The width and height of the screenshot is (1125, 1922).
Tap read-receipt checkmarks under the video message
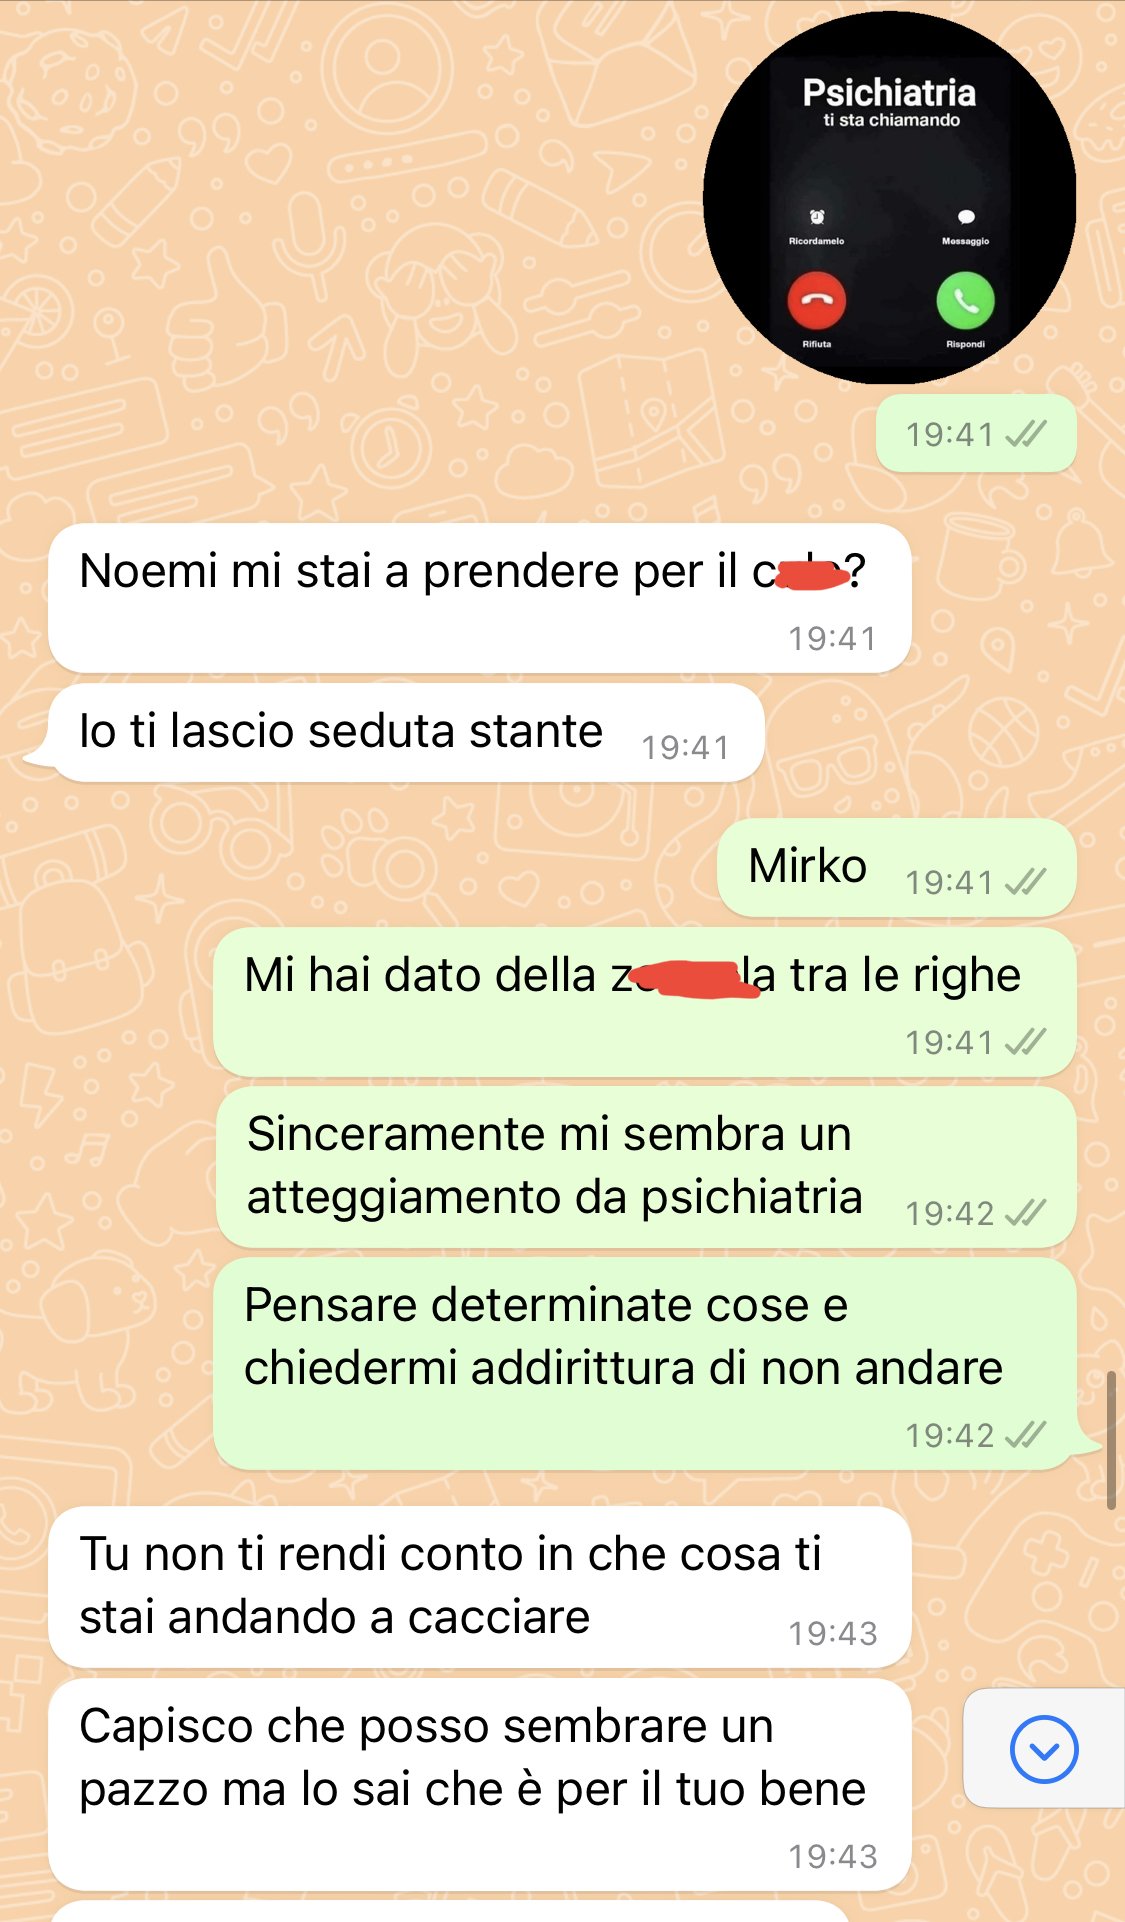(x=1026, y=434)
